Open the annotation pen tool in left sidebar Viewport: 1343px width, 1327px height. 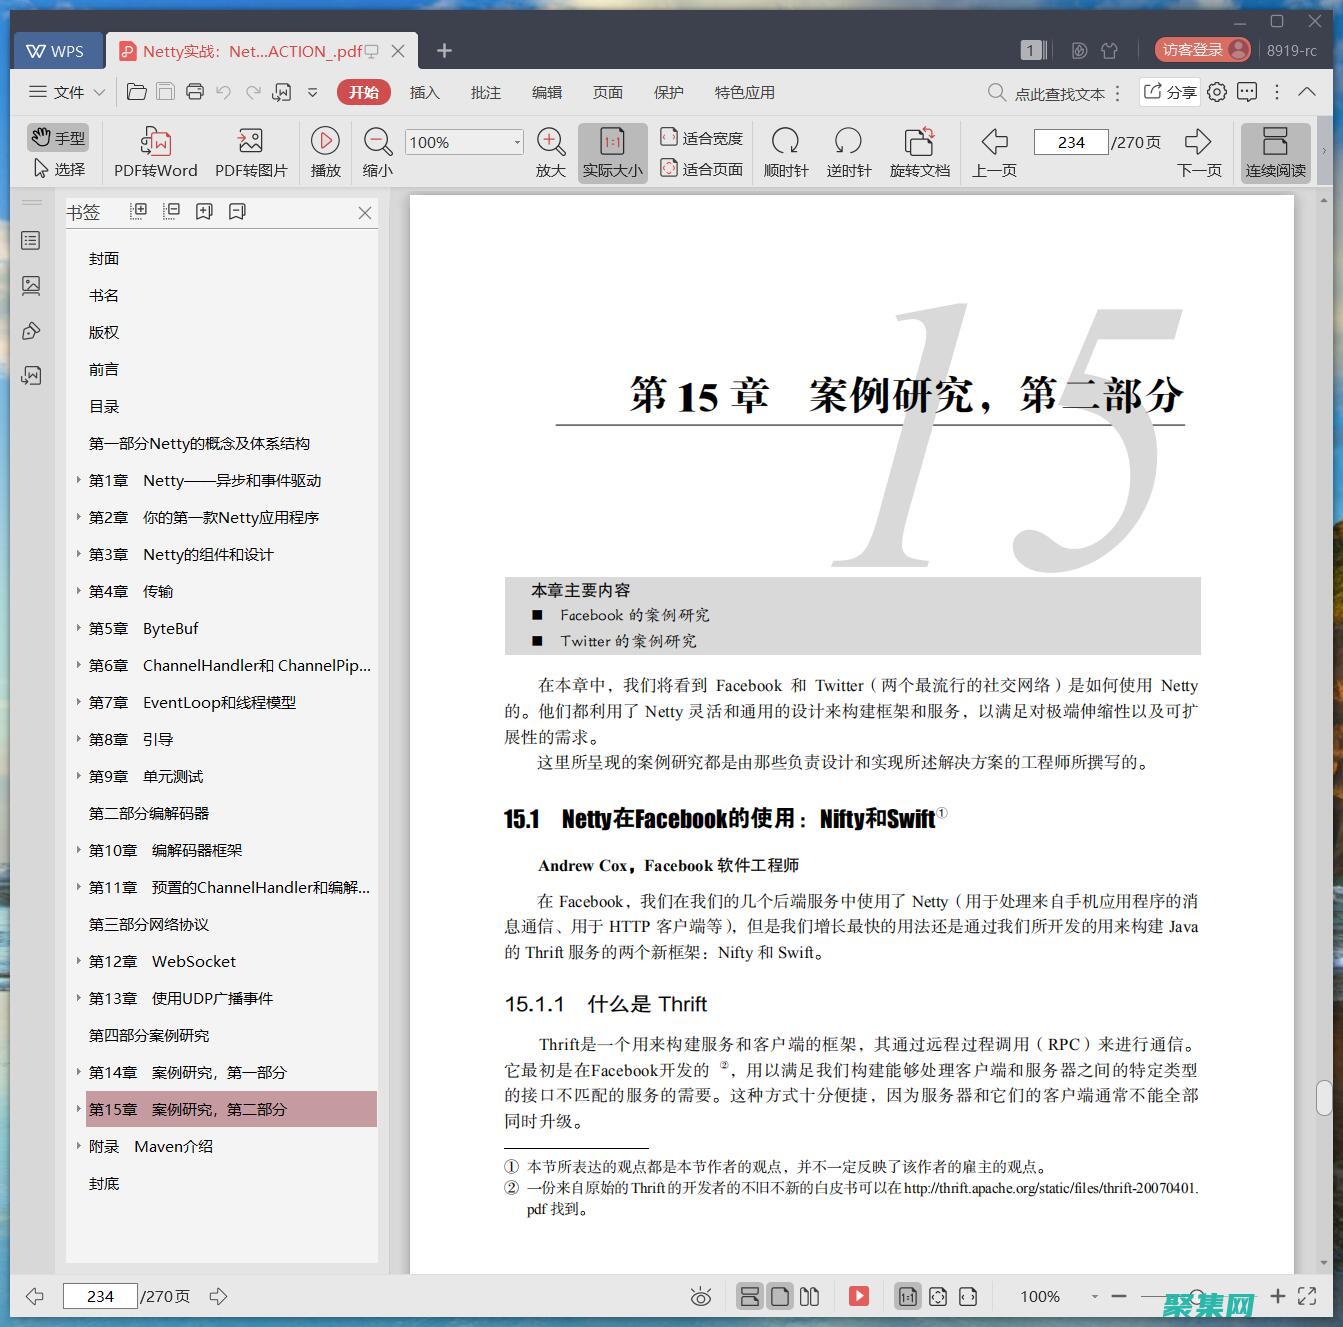pyautogui.click(x=31, y=331)
